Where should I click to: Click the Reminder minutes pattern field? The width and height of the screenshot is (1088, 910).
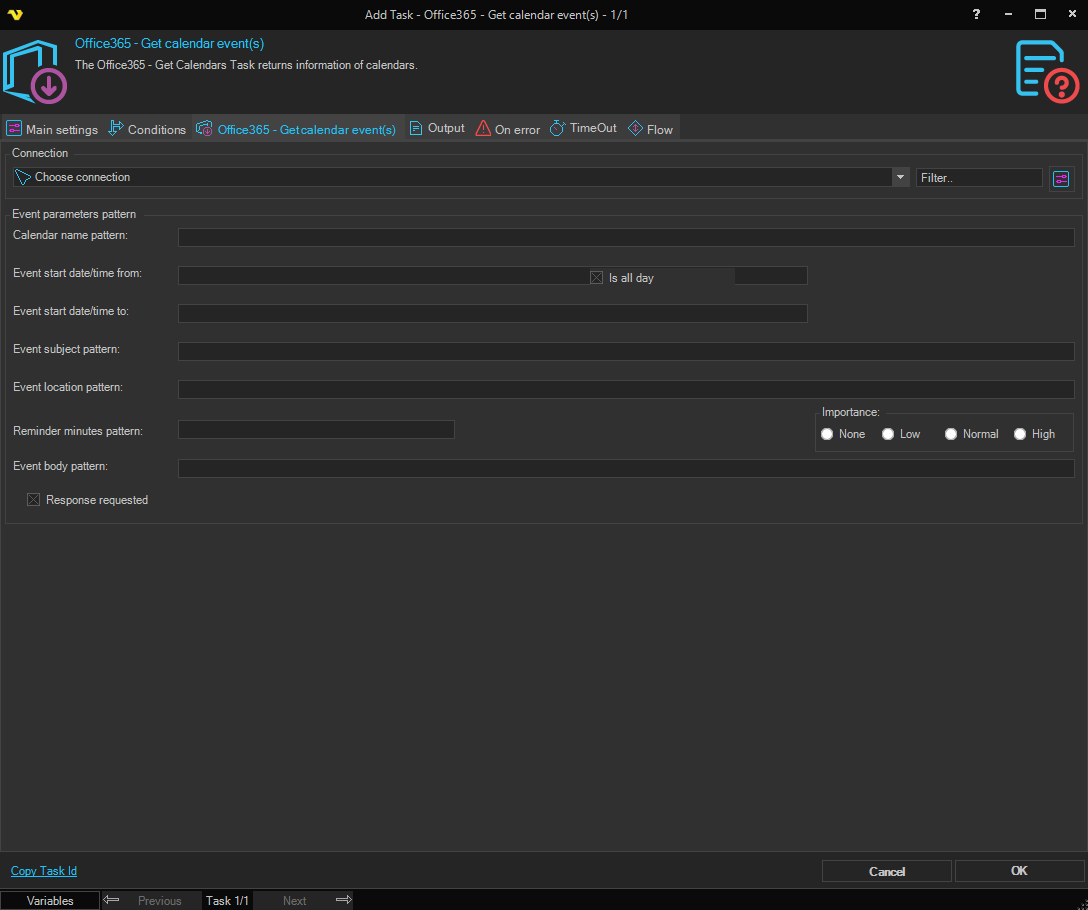click(x=316, y=430)
